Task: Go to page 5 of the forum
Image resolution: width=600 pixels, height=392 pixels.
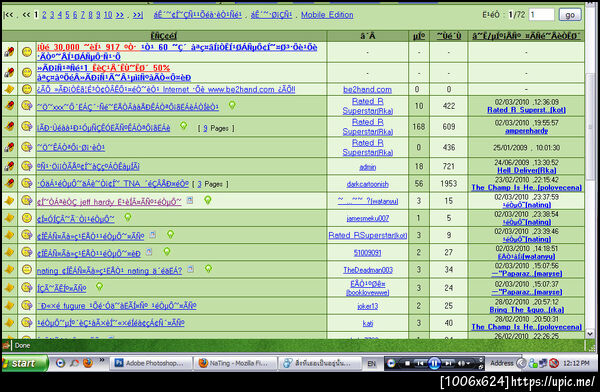Action: pos(67,15)
